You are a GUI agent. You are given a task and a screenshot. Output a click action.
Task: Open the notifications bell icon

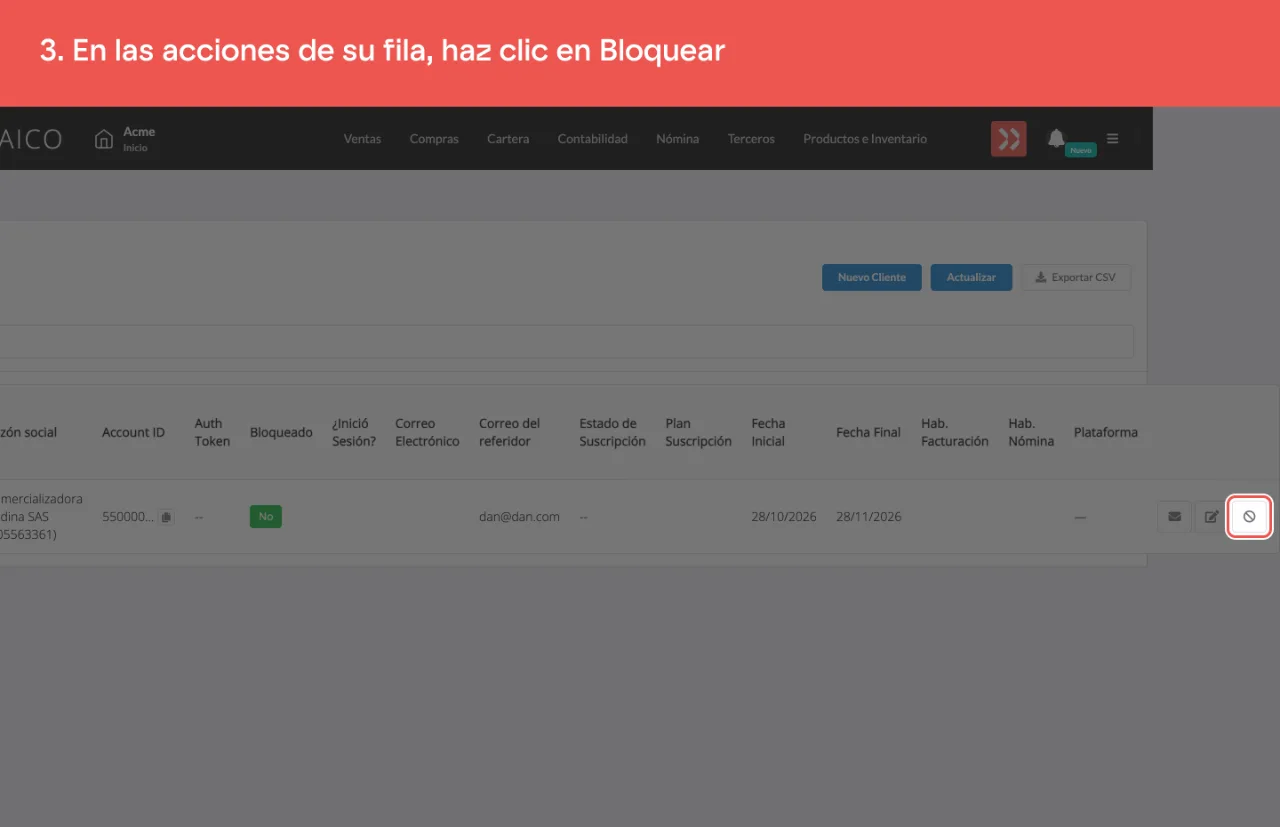1056,138
